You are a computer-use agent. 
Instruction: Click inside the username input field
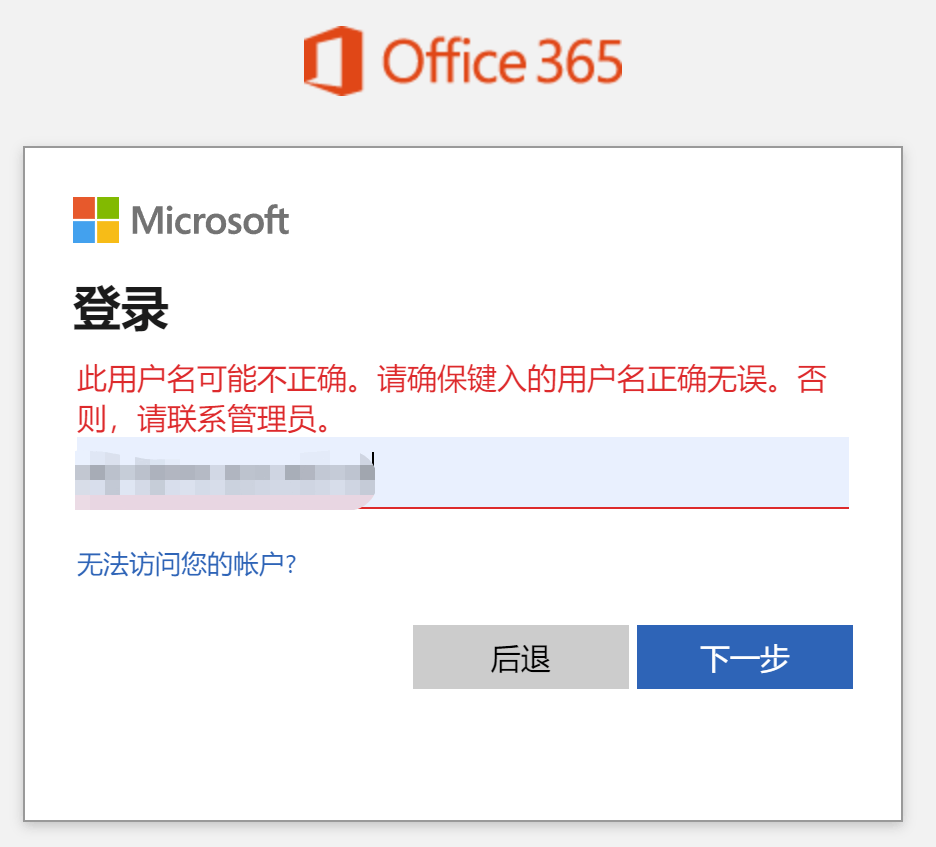(550, 472)
